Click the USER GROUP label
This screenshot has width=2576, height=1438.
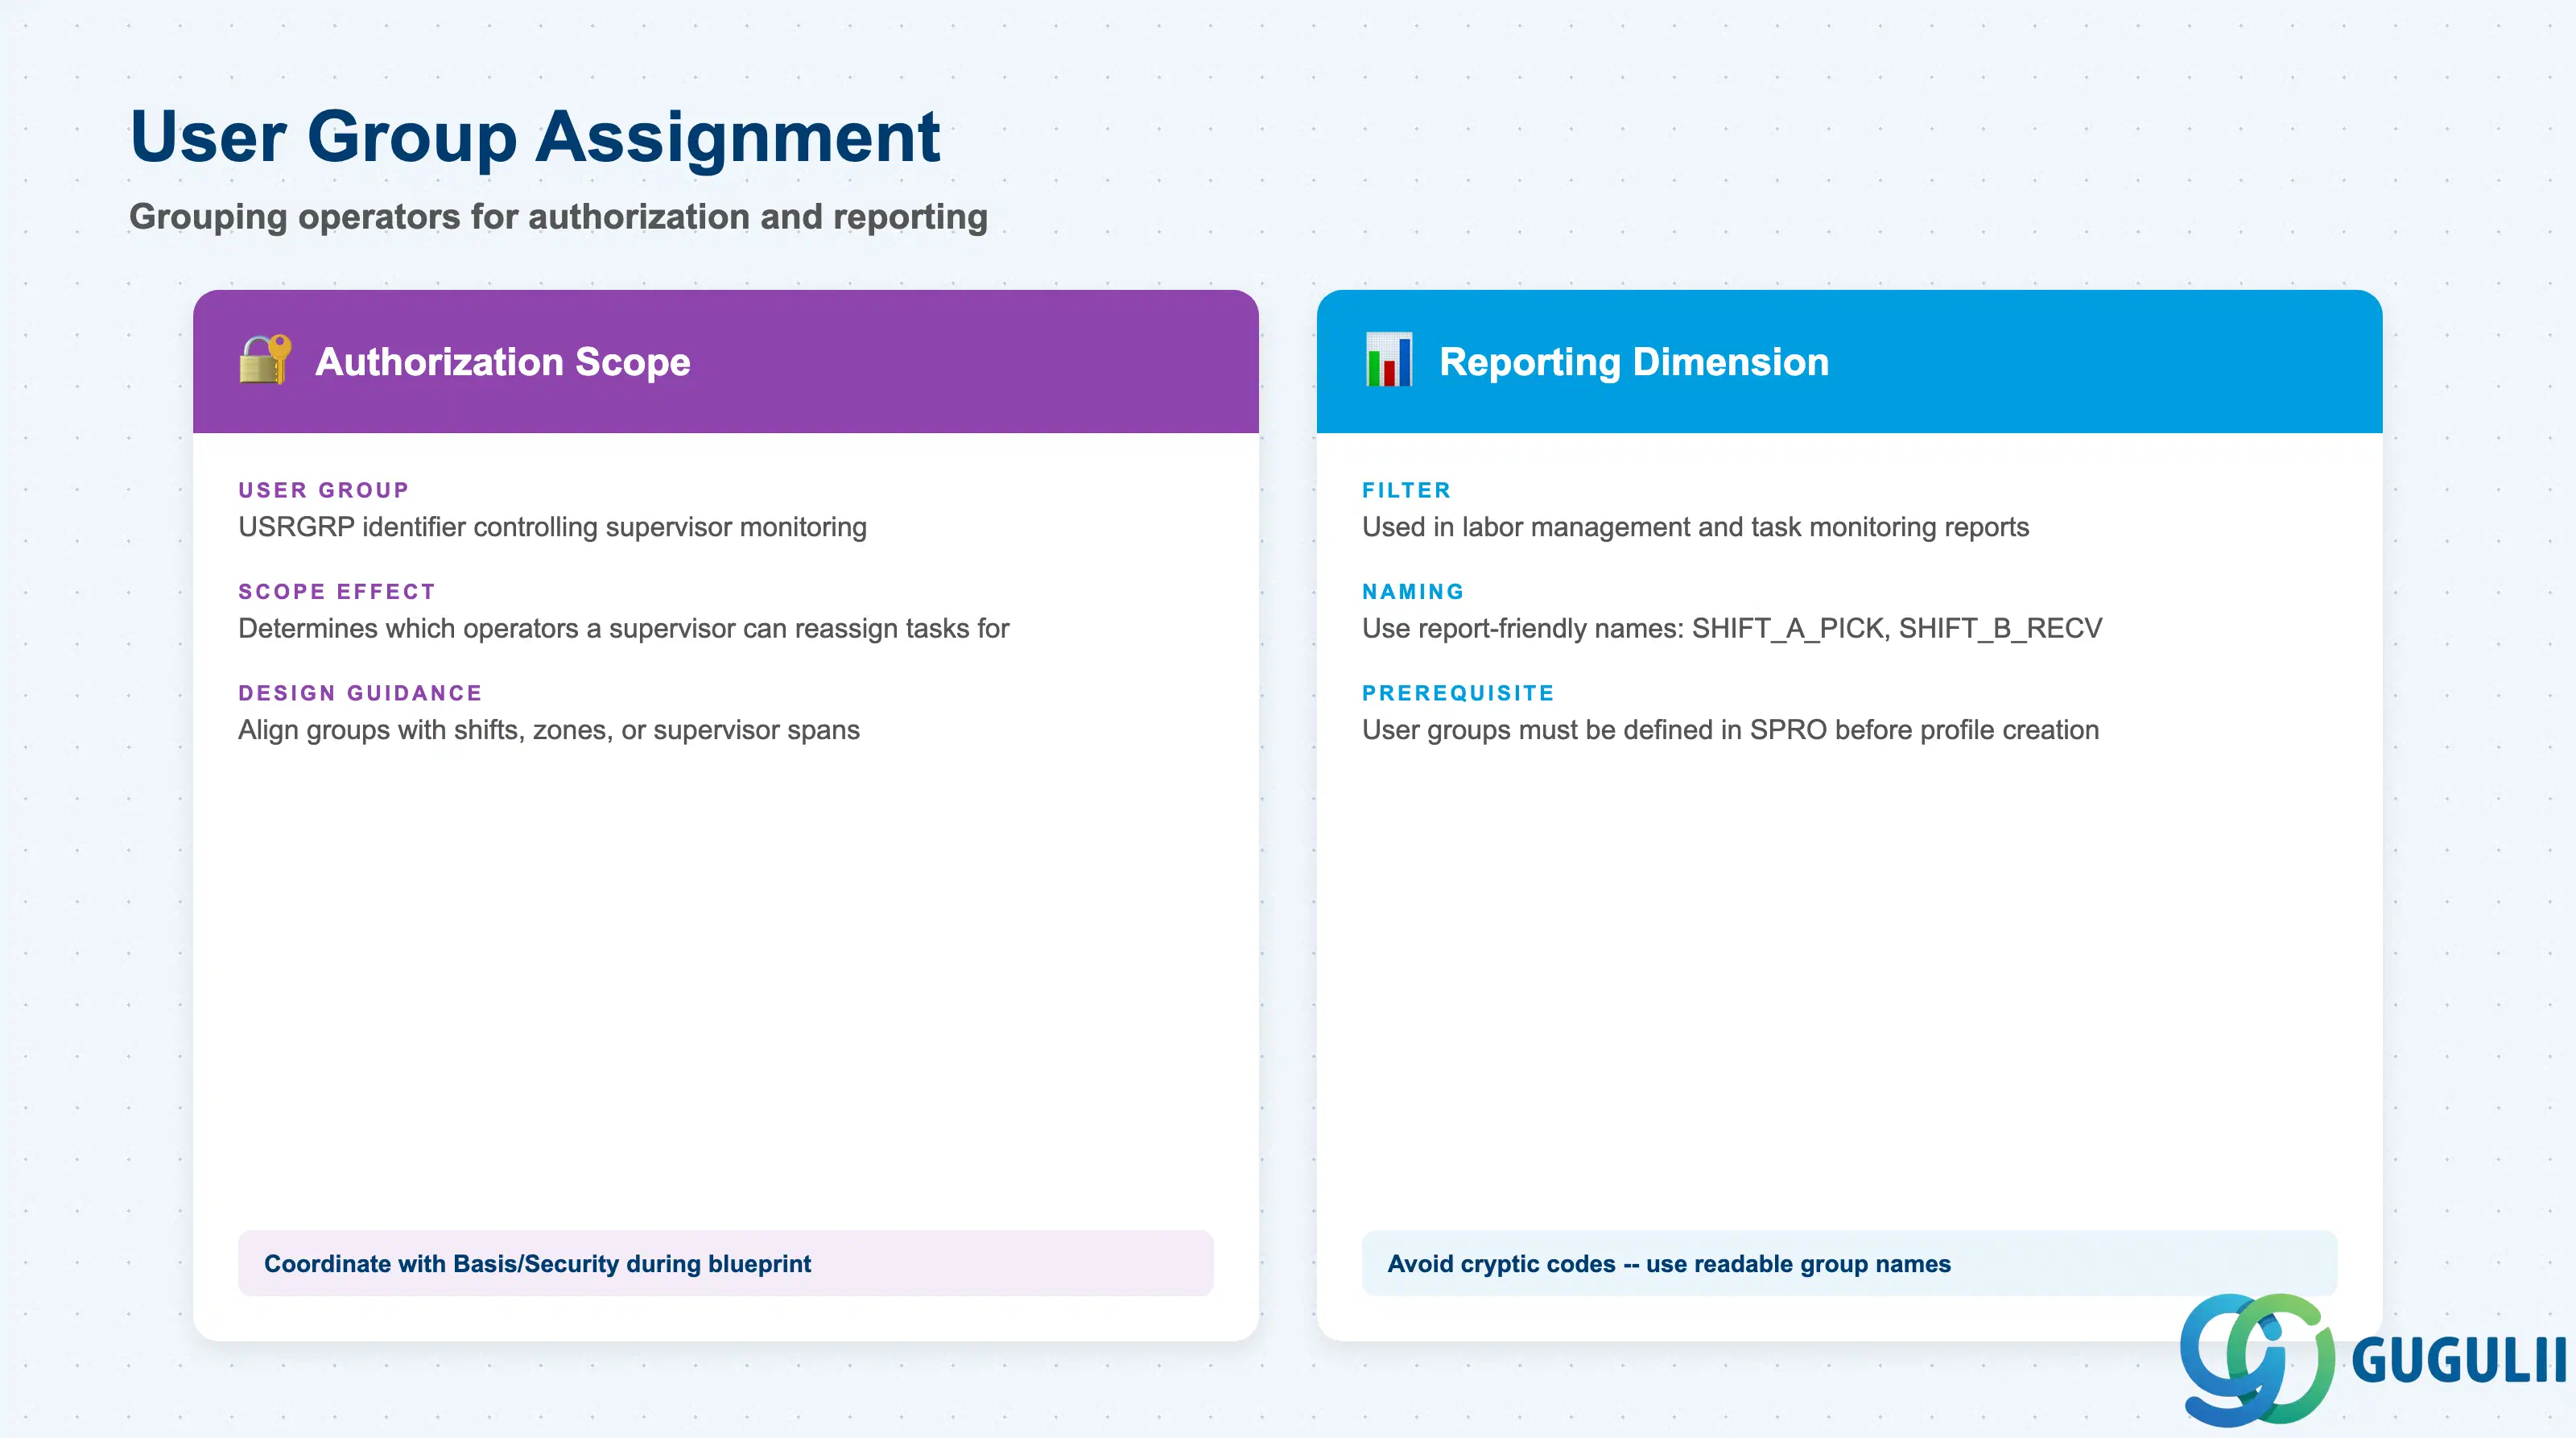pyautogui.click(x=324, y=490)
